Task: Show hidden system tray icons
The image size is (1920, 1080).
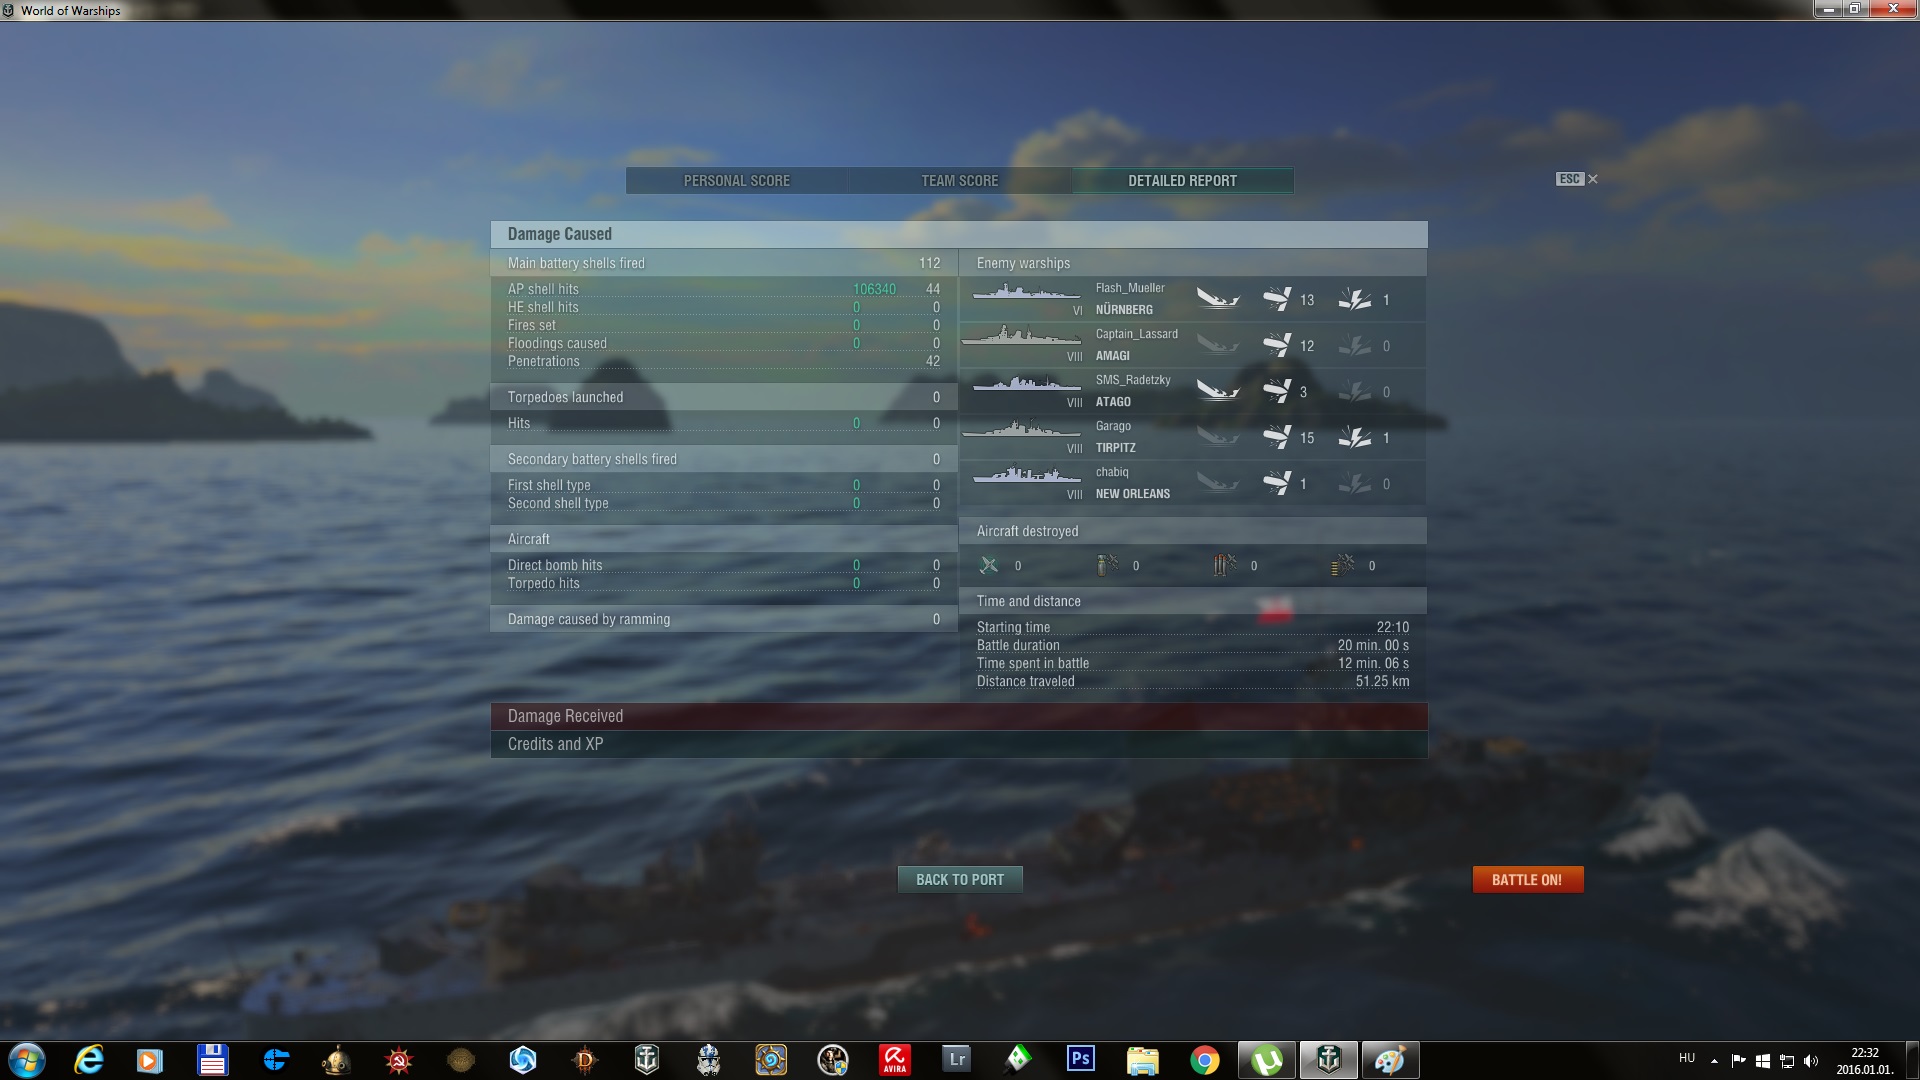Action: tap(1714, 1060)
